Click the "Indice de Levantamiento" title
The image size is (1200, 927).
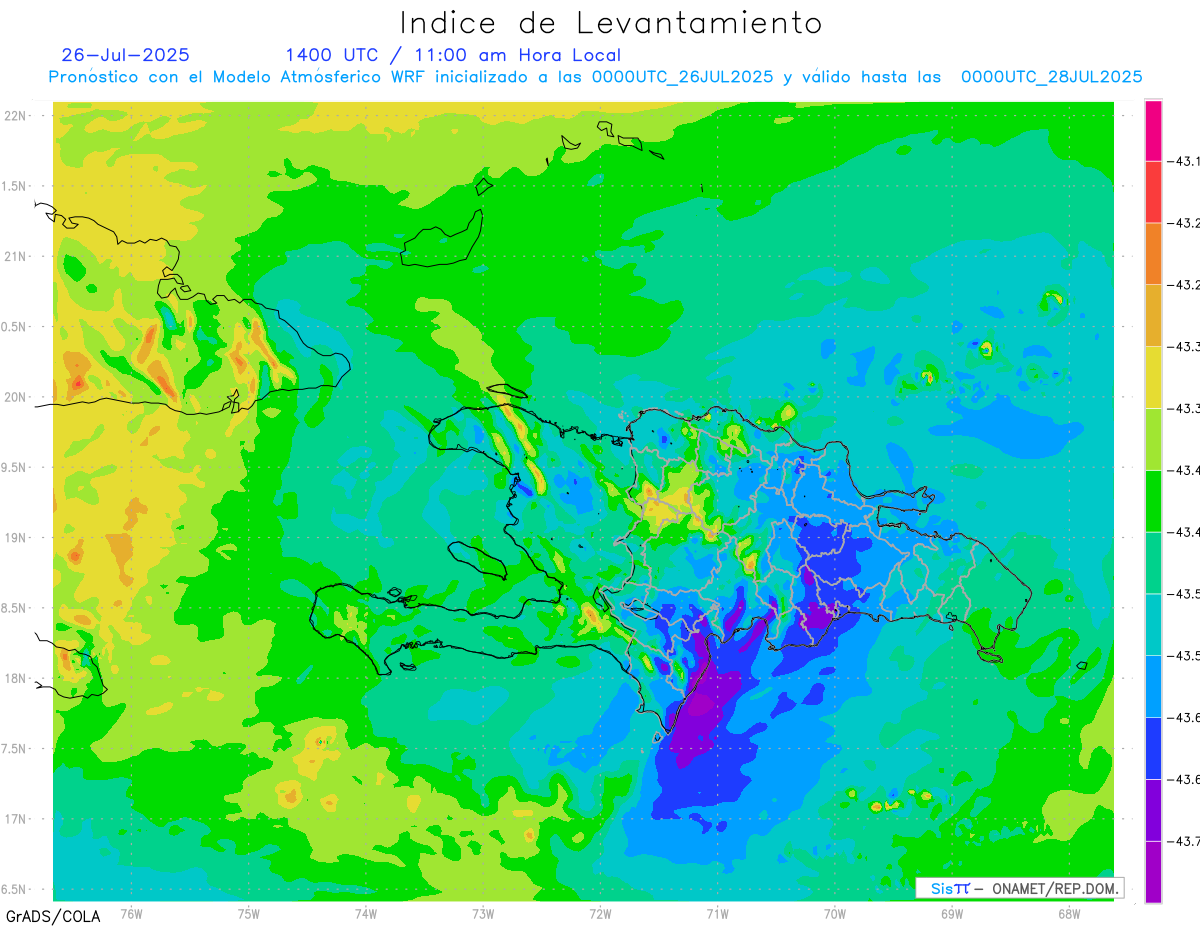611,22
